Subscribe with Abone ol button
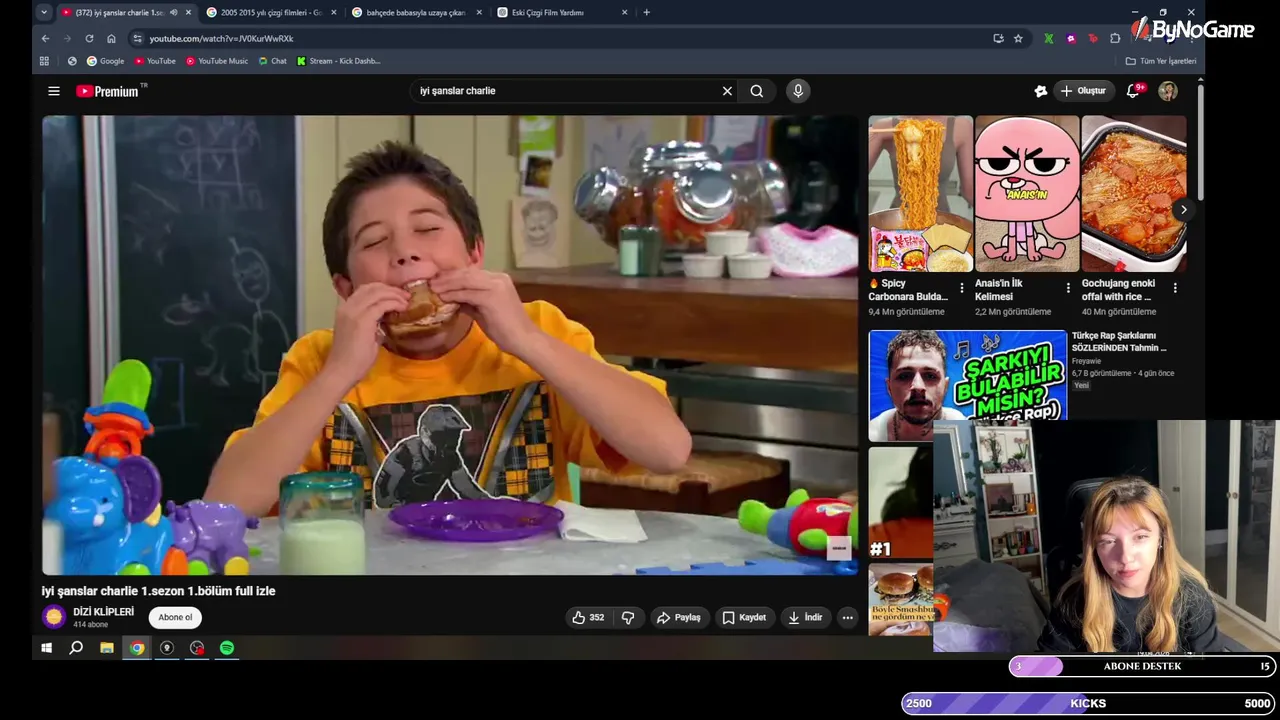The height and width of the screenshot is (720, 1280). 175,618
